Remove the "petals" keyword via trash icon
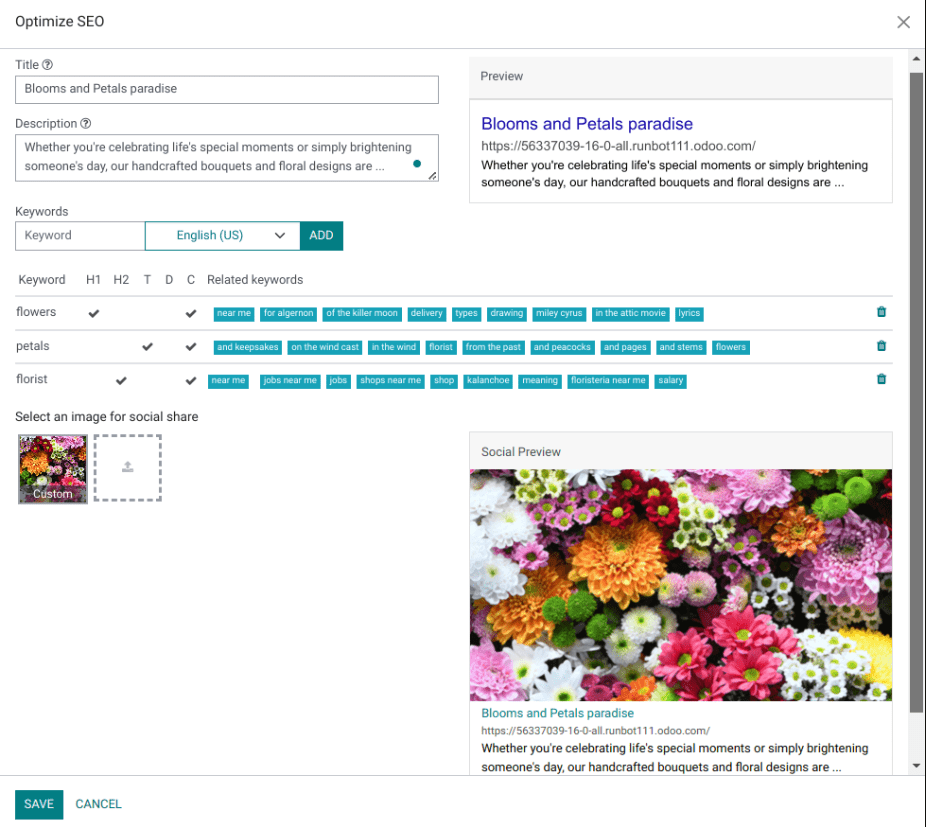926x827 pixels. pos(881,345)
